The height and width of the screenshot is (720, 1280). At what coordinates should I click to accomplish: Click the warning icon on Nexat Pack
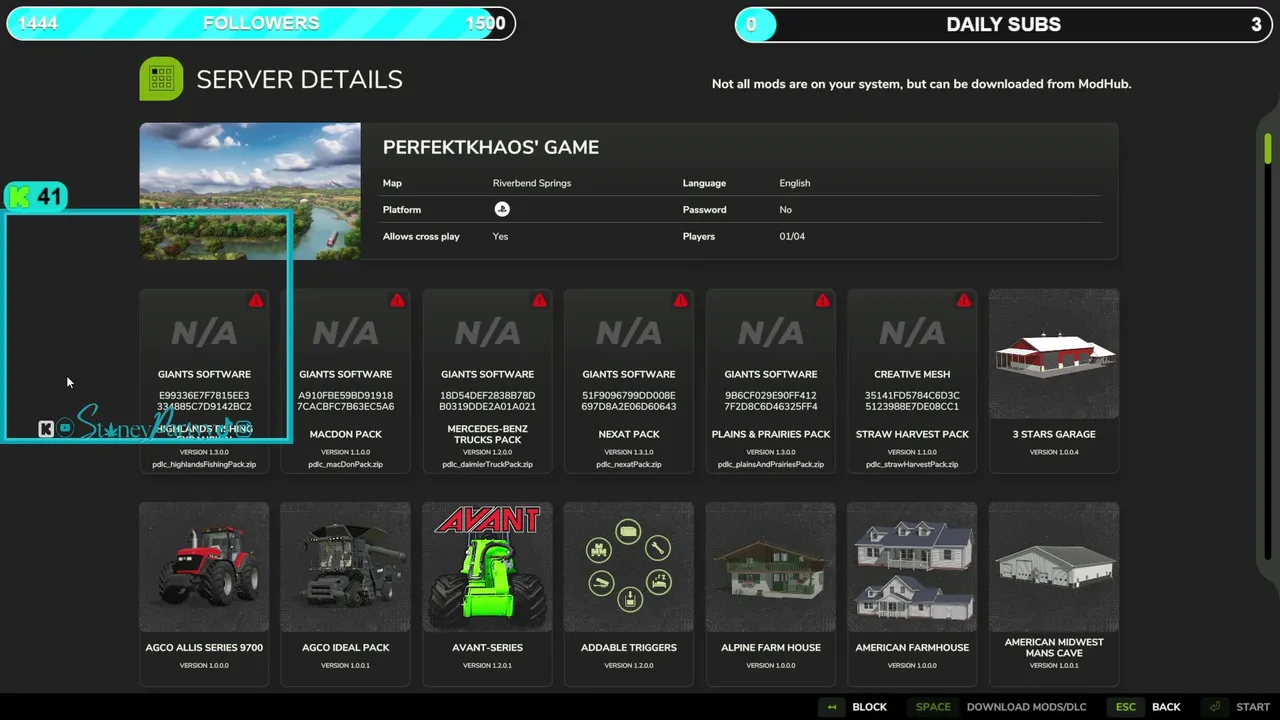pyautogui.click(x=681, y=300)
